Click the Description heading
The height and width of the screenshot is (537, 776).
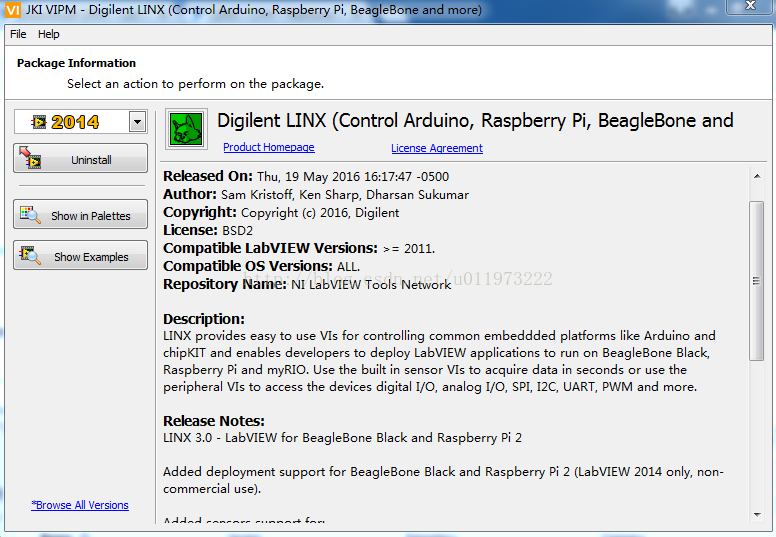(x=204, y=319)
